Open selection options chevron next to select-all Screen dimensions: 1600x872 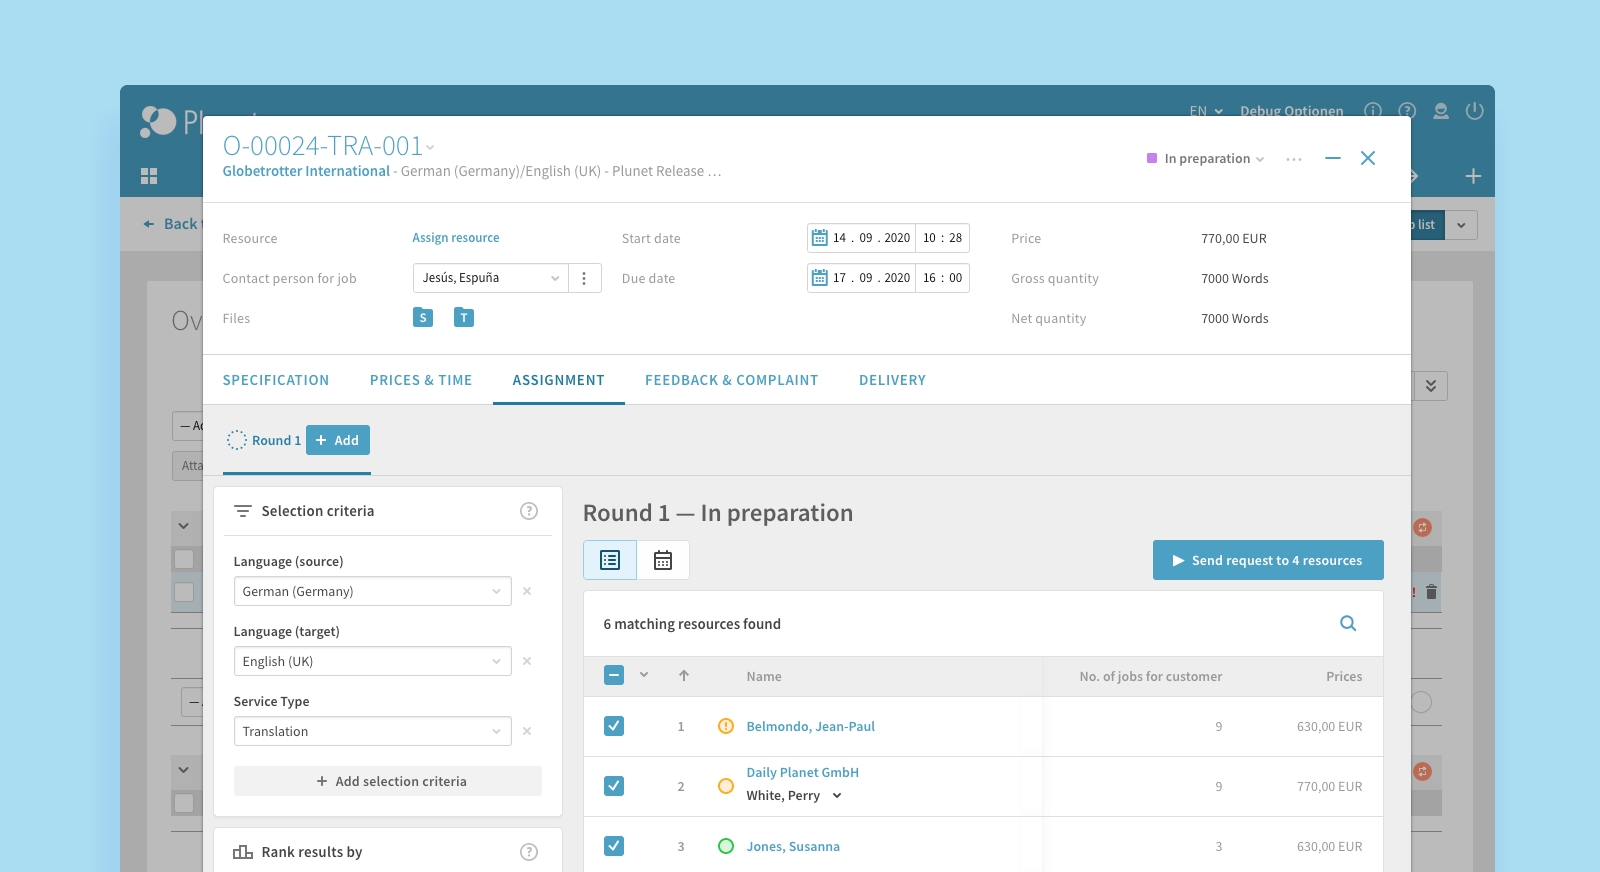coord(644,675)
